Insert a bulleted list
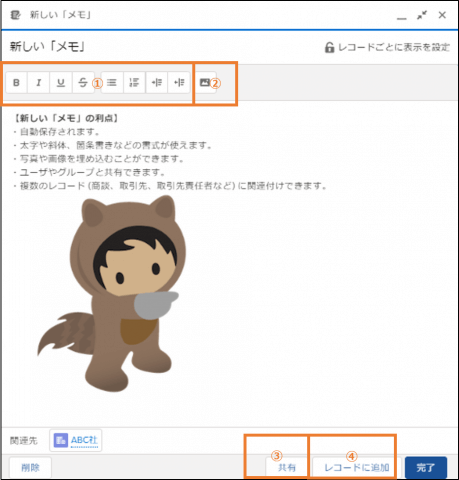 (x=112, y=82)
